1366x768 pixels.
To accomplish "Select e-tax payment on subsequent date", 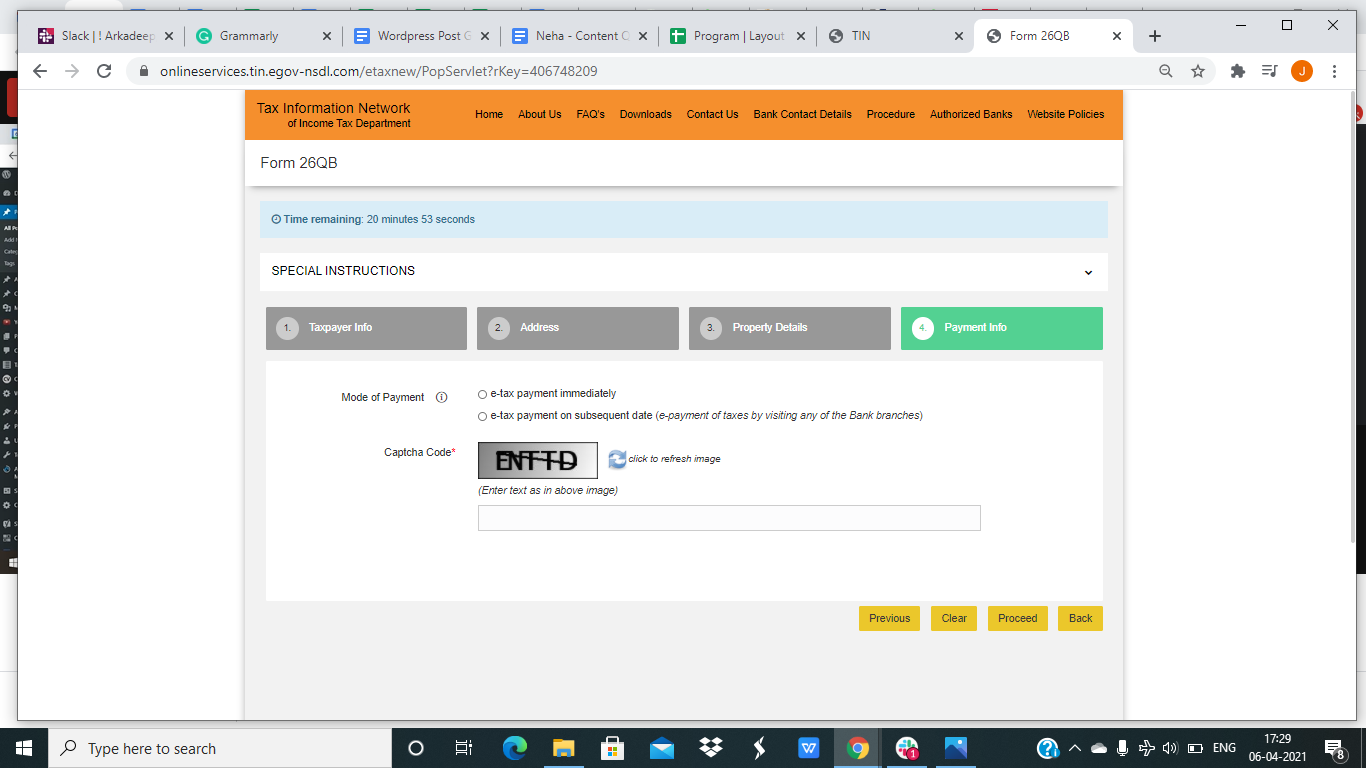I will click(483, 416).
